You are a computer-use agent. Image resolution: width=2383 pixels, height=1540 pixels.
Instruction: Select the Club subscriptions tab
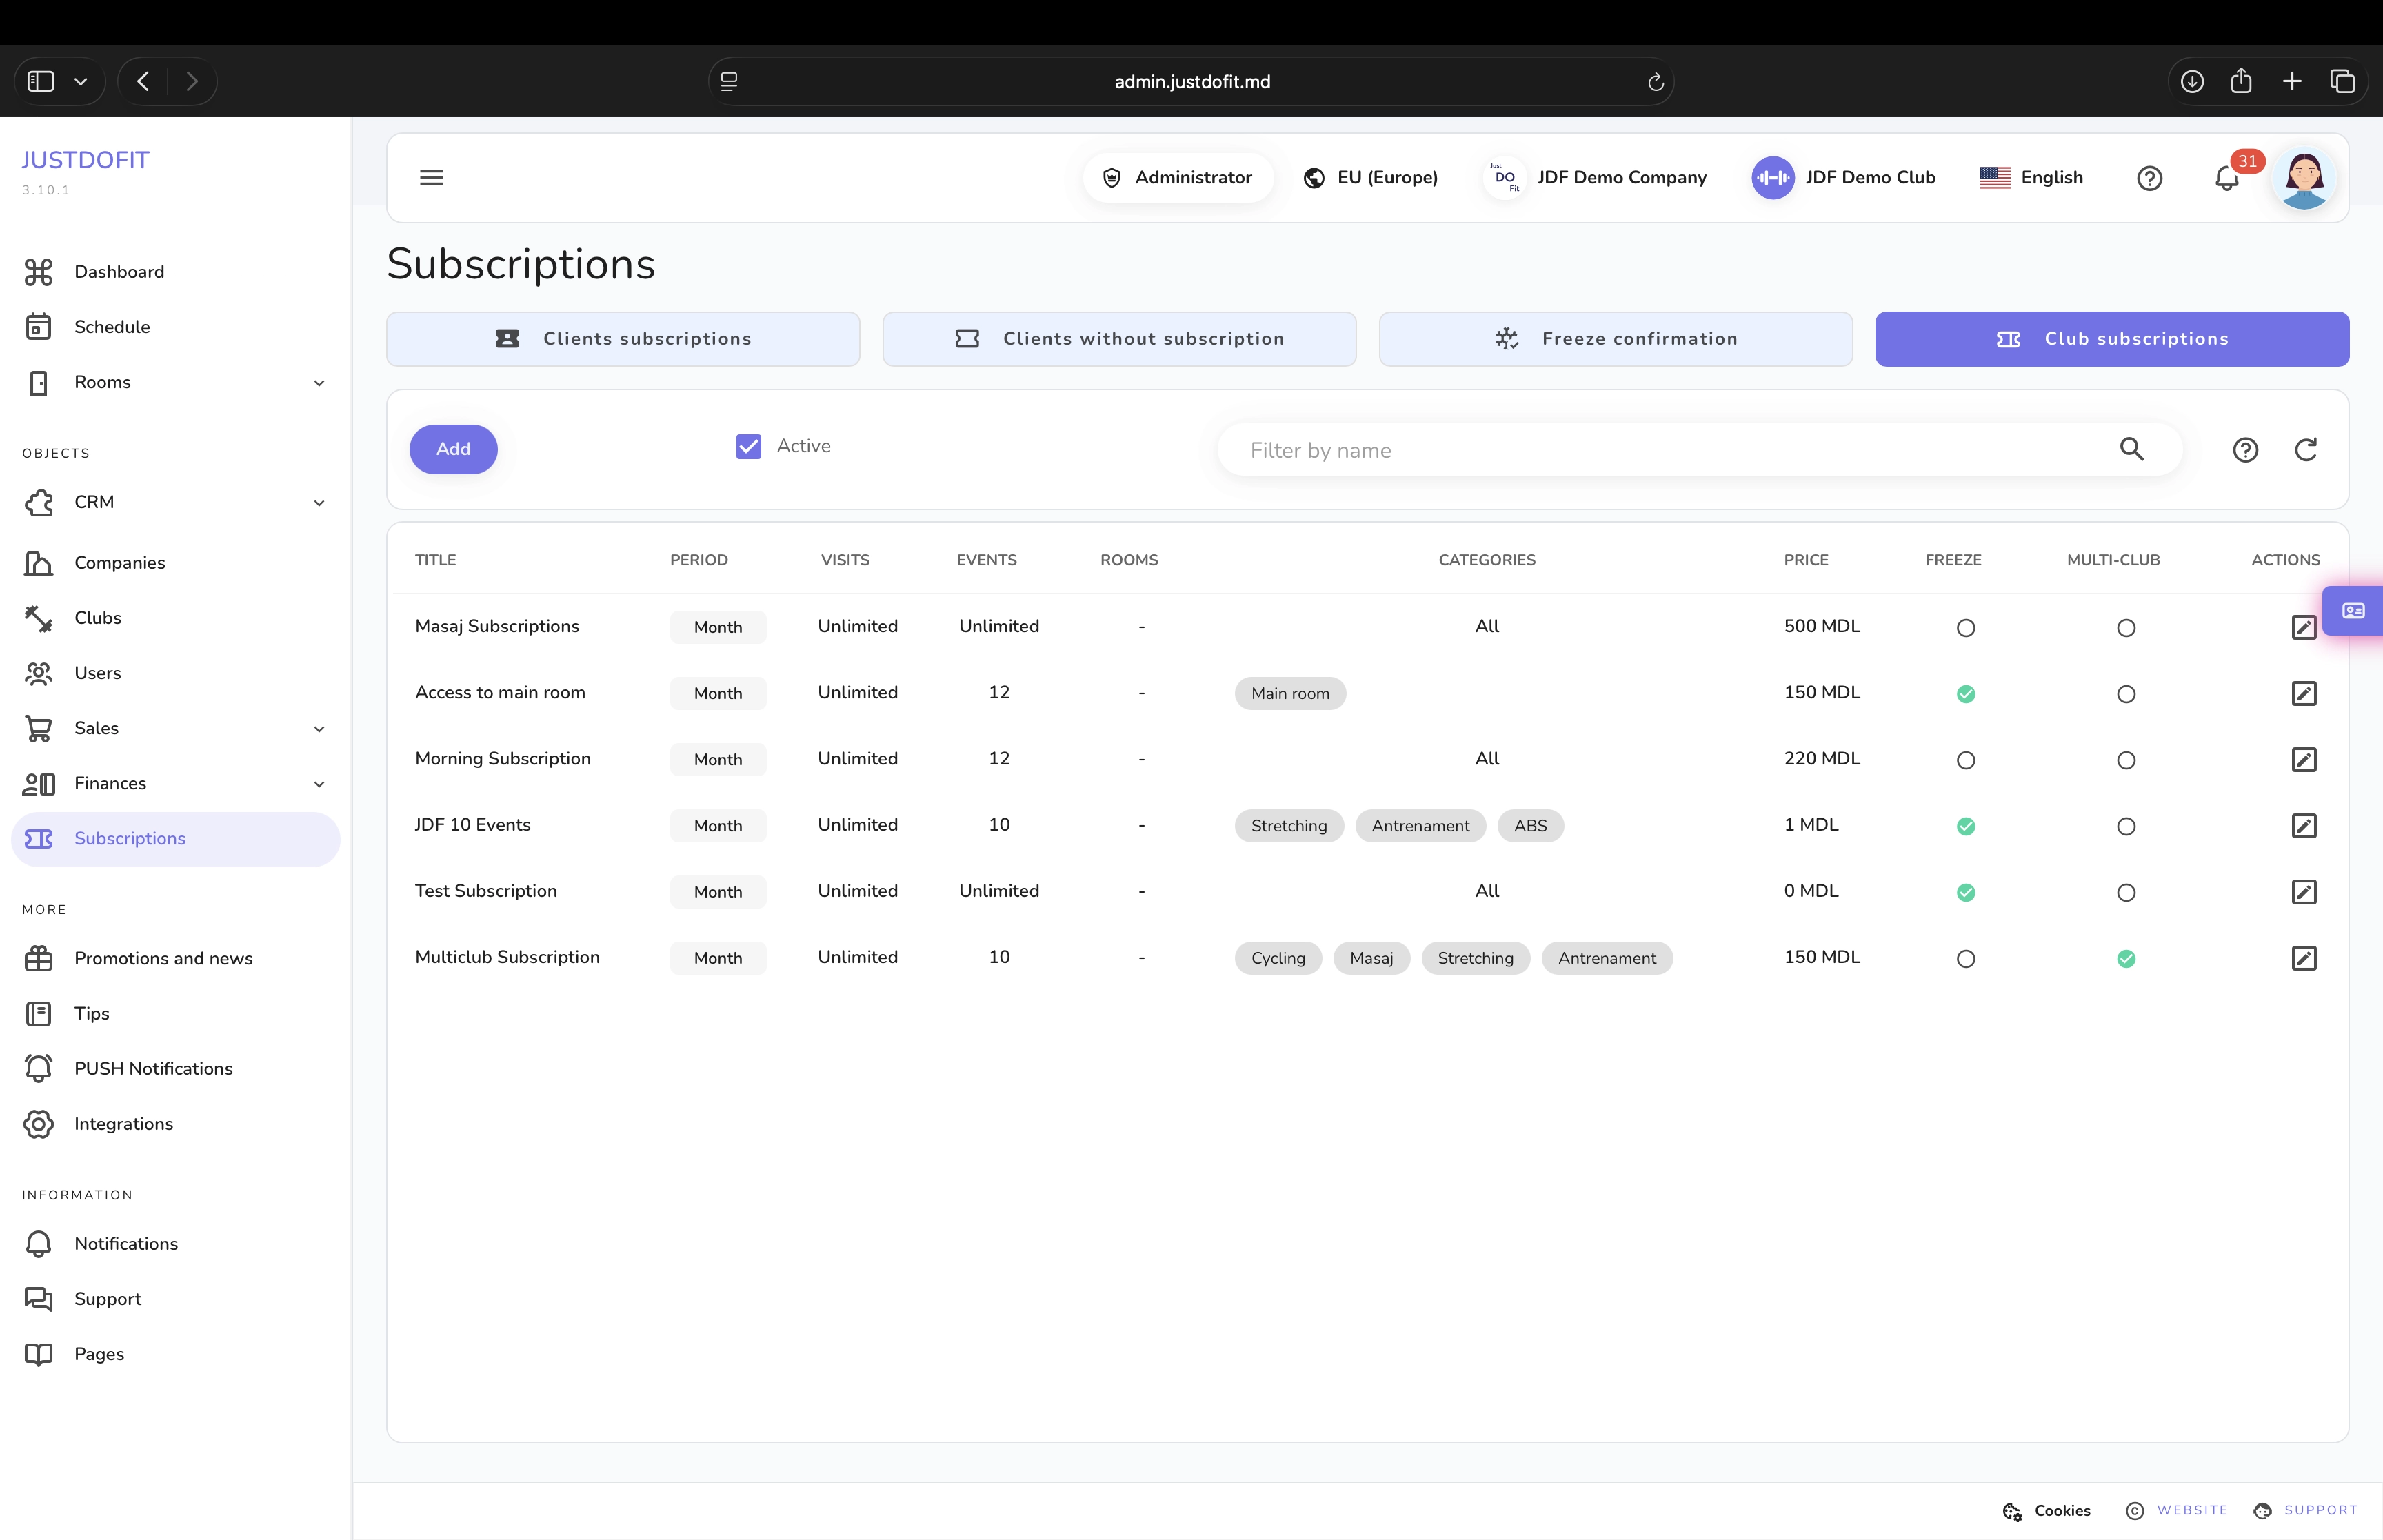2111,339
